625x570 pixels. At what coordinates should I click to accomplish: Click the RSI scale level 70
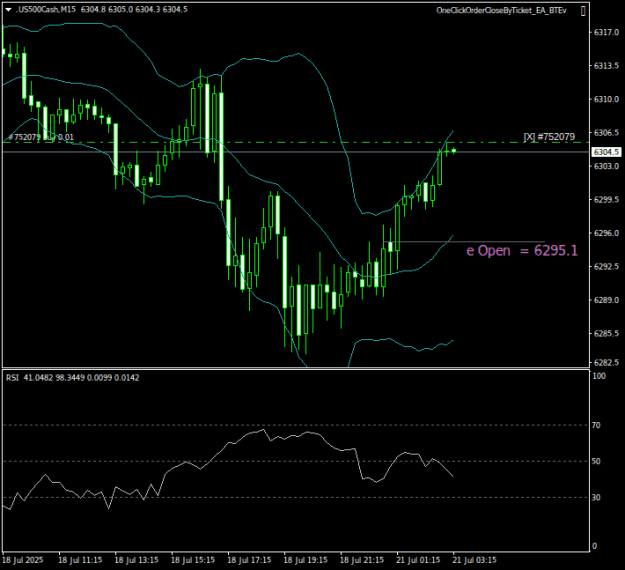coord(596,425)
